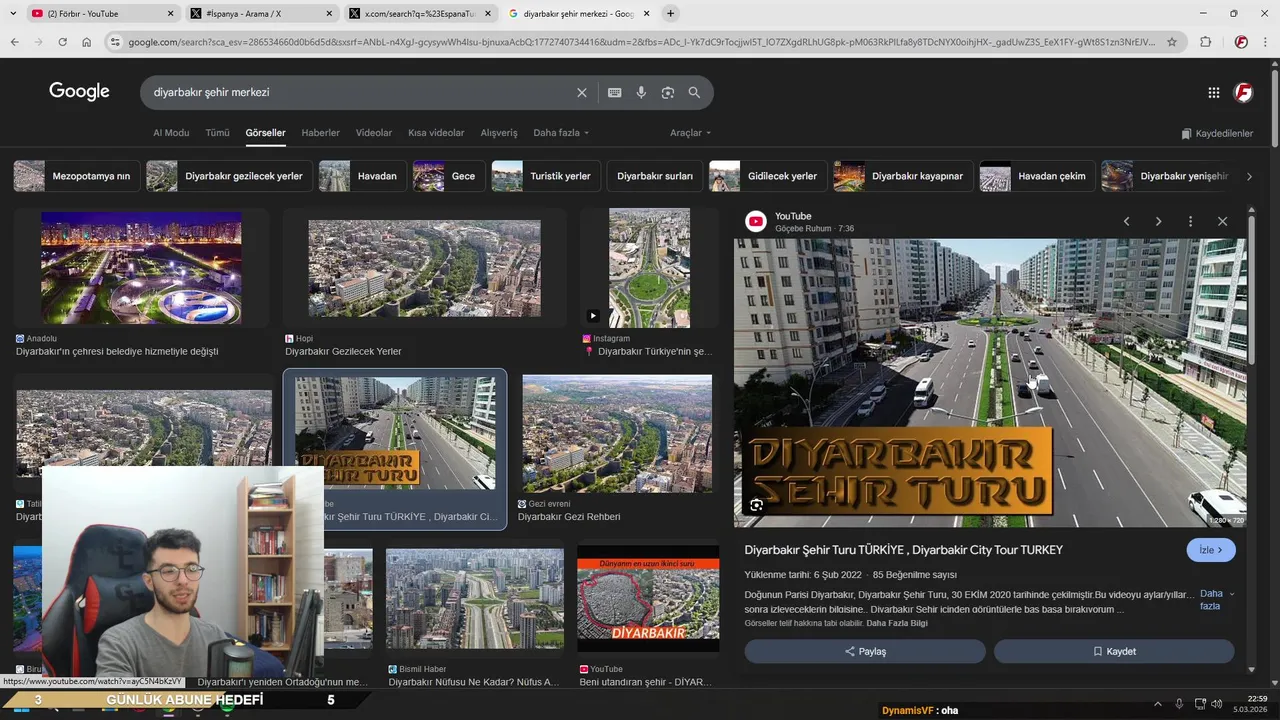Open the on-screen keyboard input tool

point(614,92)
